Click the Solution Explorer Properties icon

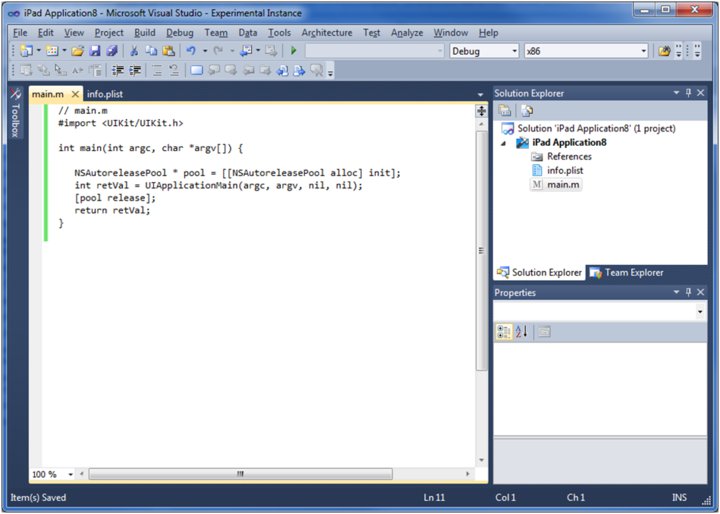pos(505,111)
